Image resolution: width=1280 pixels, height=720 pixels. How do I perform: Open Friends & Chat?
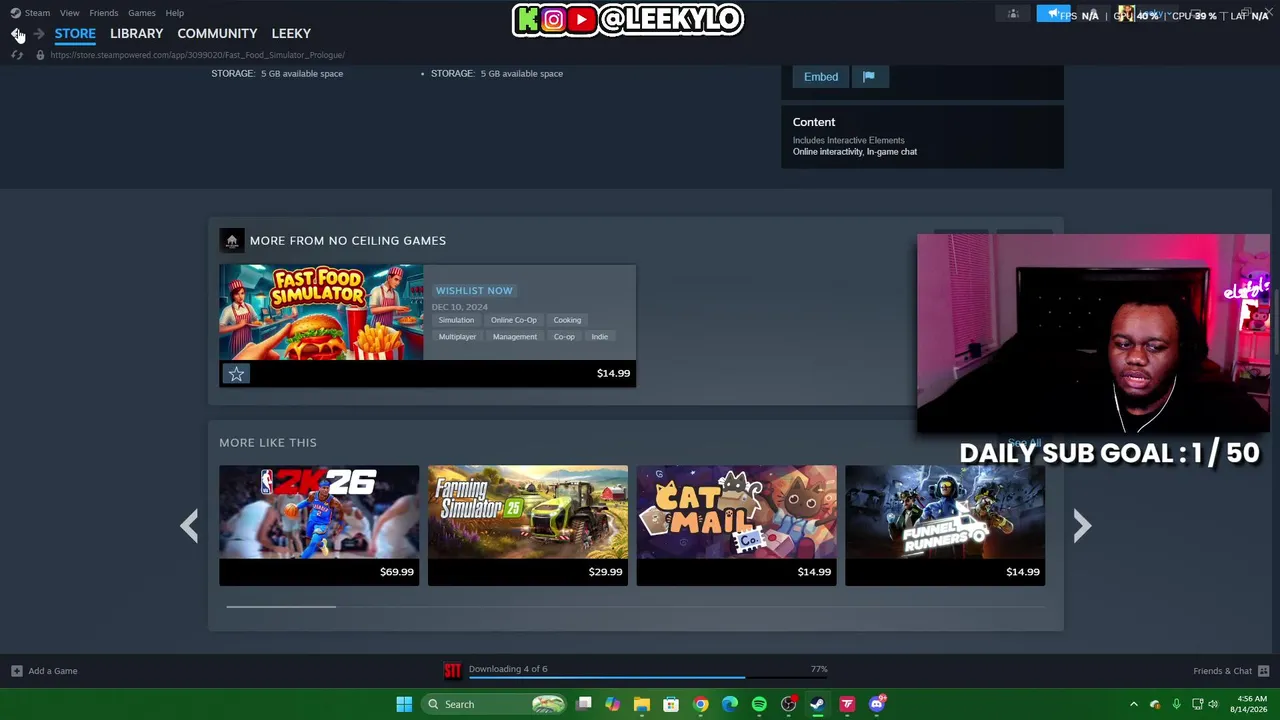(1231, 671)
